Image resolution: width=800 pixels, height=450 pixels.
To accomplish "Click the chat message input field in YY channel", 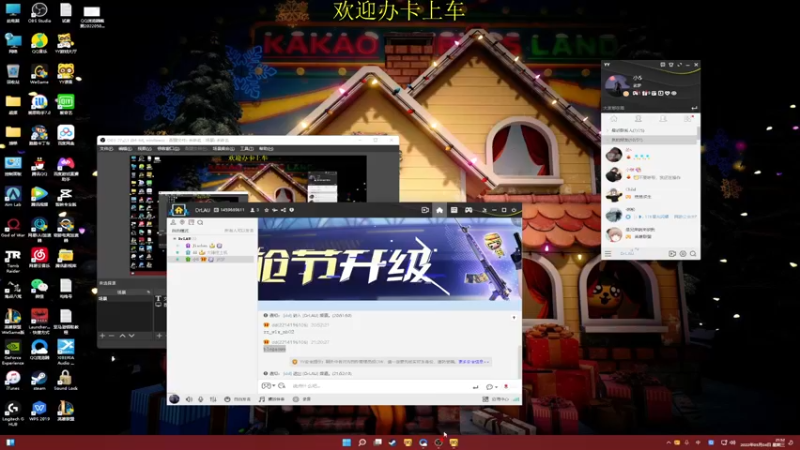I will [x=380, y=386].
